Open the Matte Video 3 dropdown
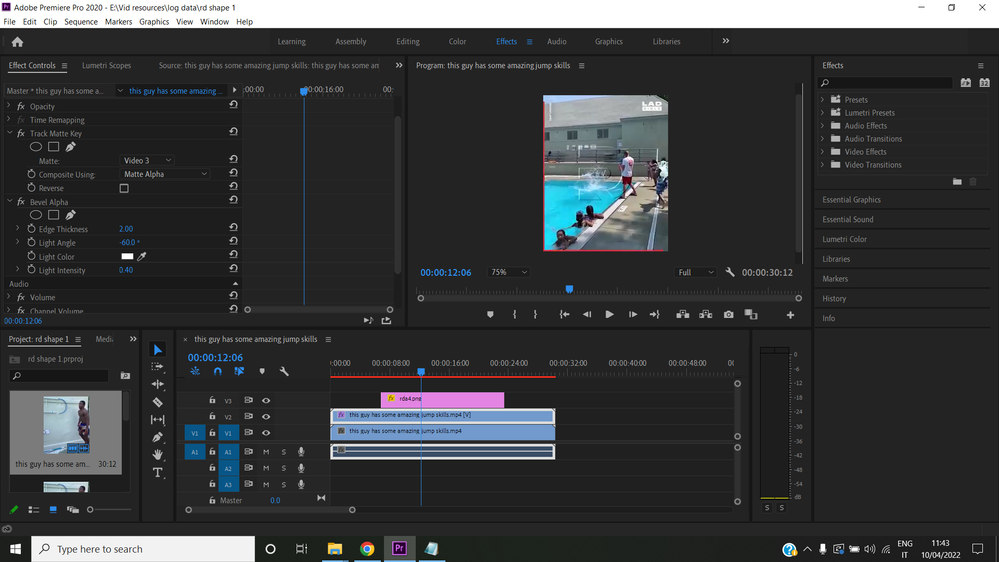This screenshot has width=999, height=562. tap(147, 160)
